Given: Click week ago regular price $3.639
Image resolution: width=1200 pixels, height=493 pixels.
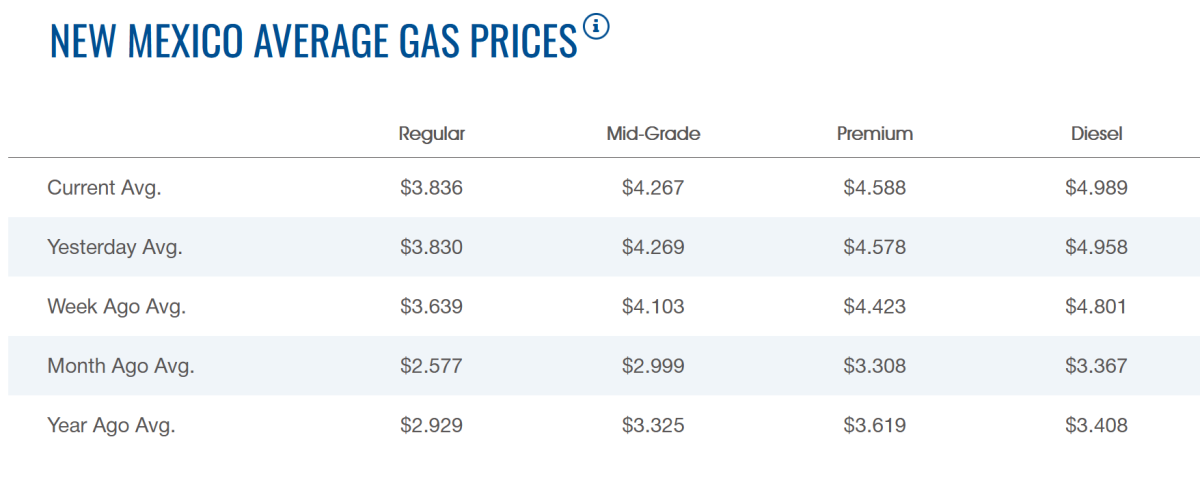Looking at the screenshot, I should 431,306.
